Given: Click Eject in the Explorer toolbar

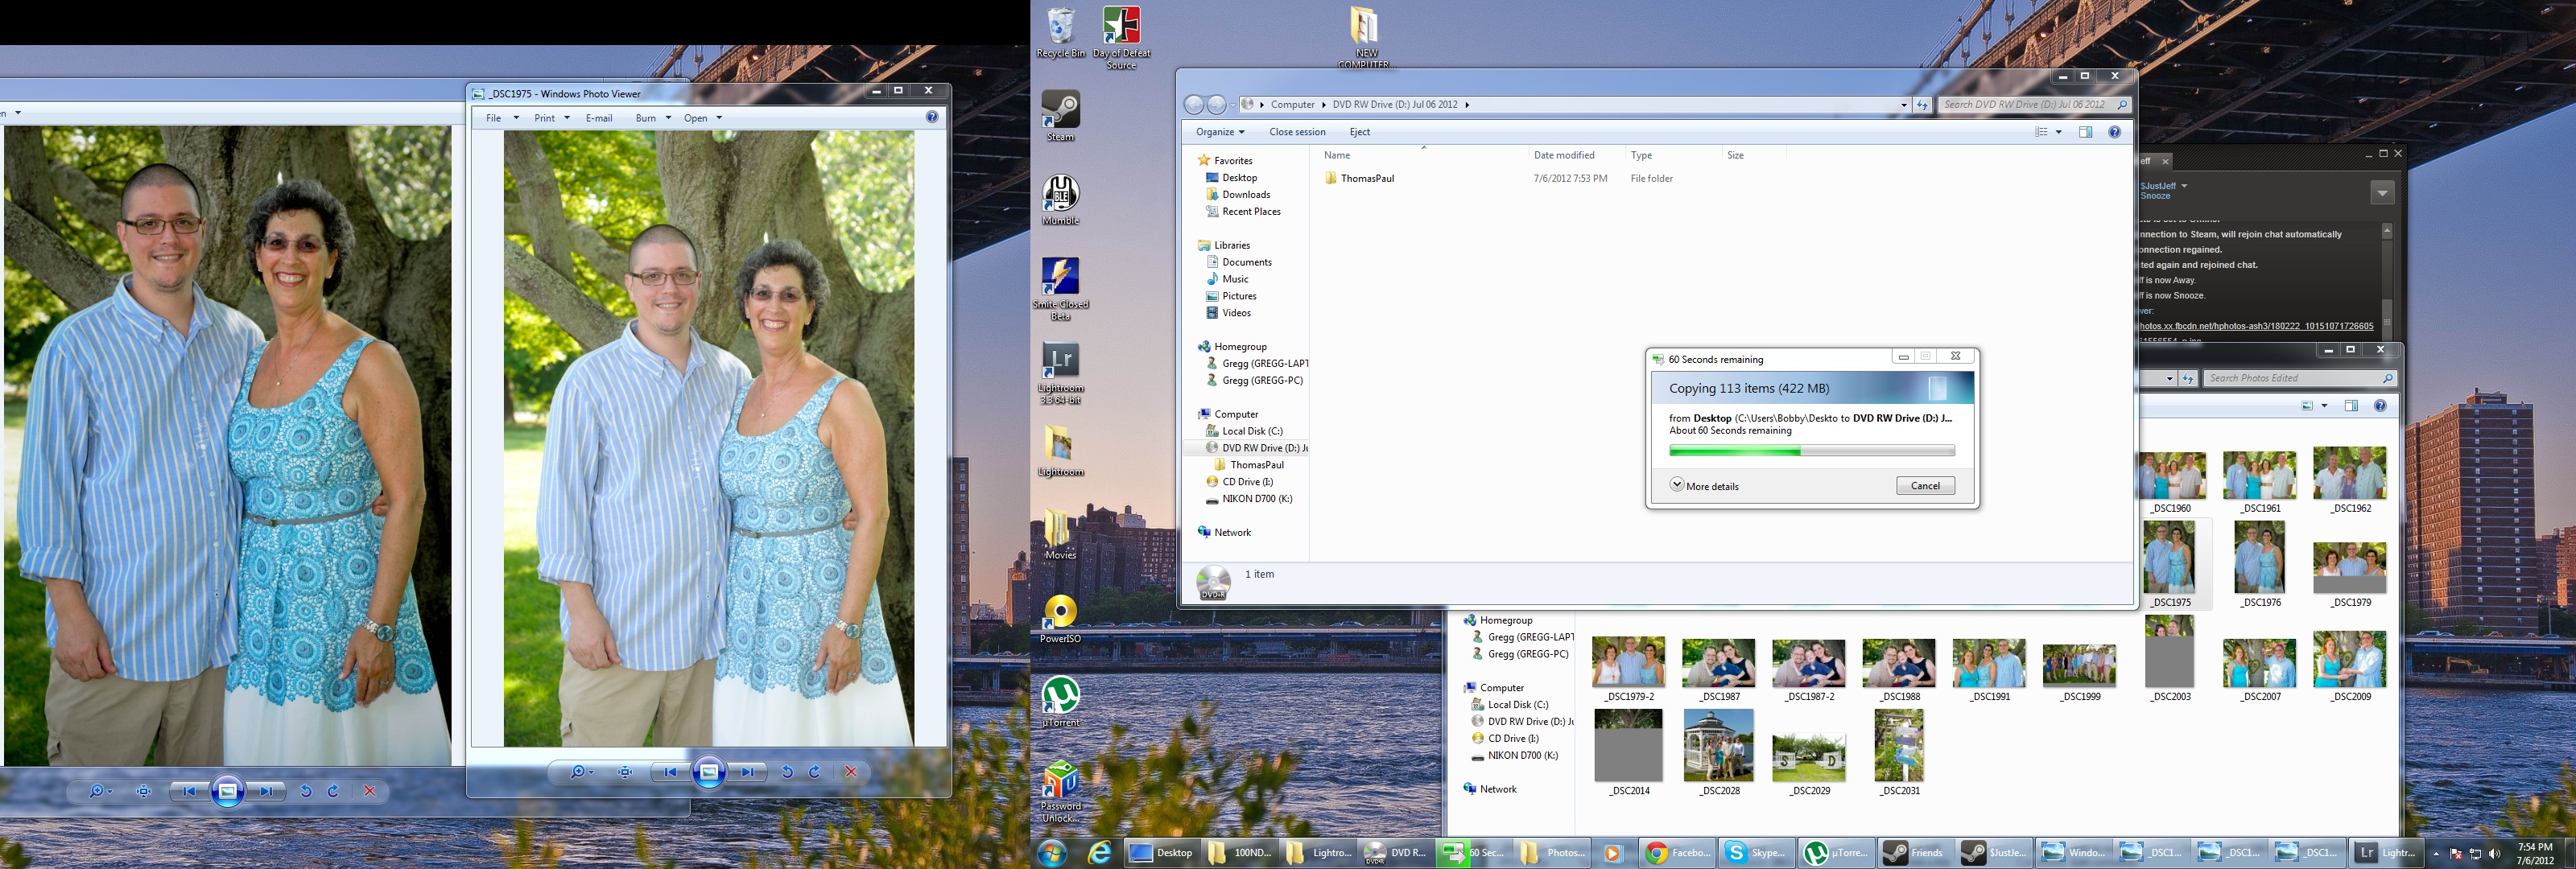Looking at the screenshot, I should [x=1359, y=132].
